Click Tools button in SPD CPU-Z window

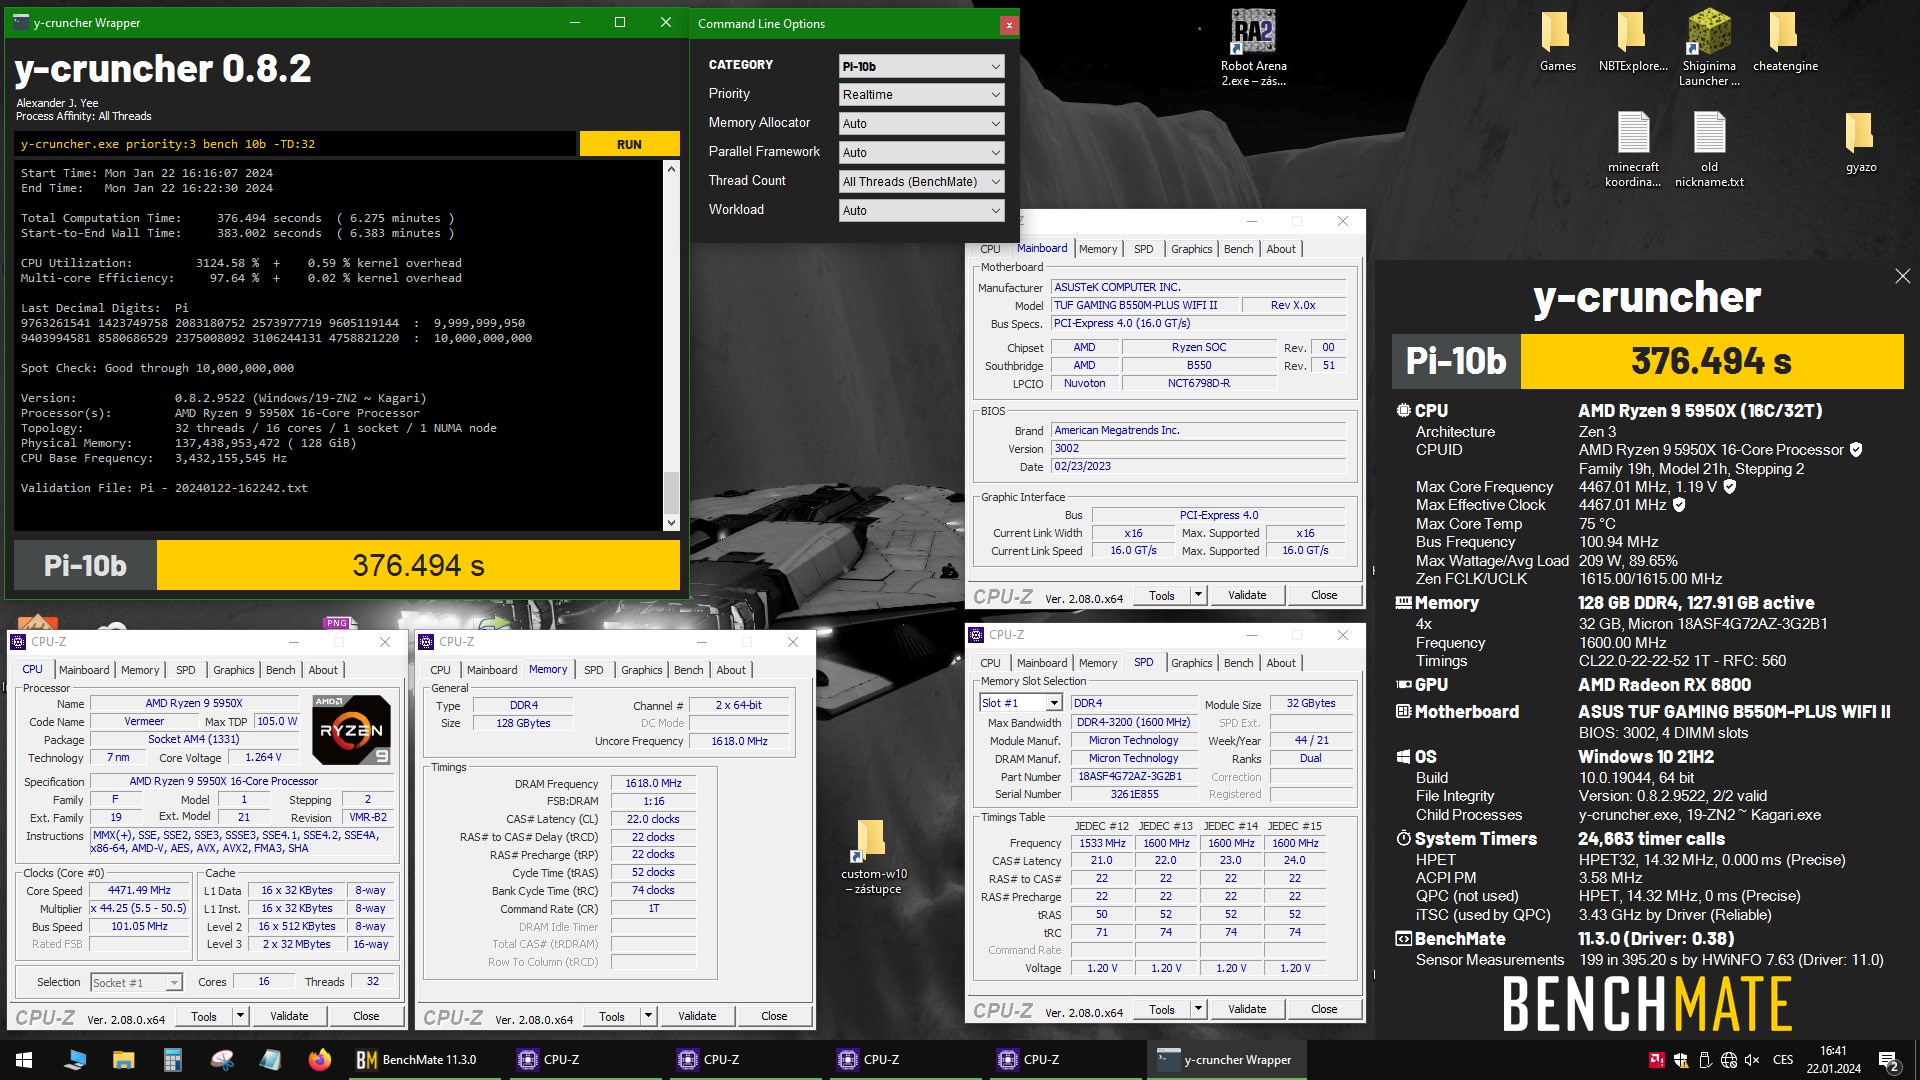click(1162, 1010)
